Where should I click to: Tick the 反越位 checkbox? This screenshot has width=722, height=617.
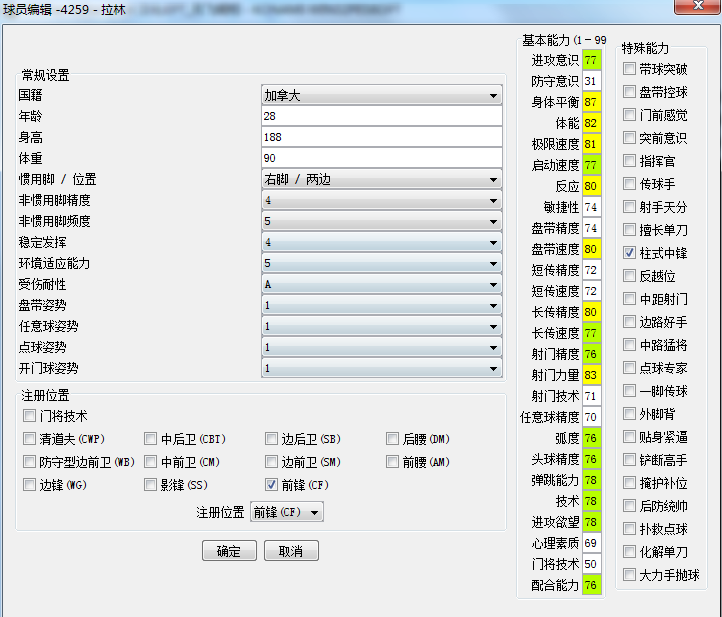(x=629, y=275)
